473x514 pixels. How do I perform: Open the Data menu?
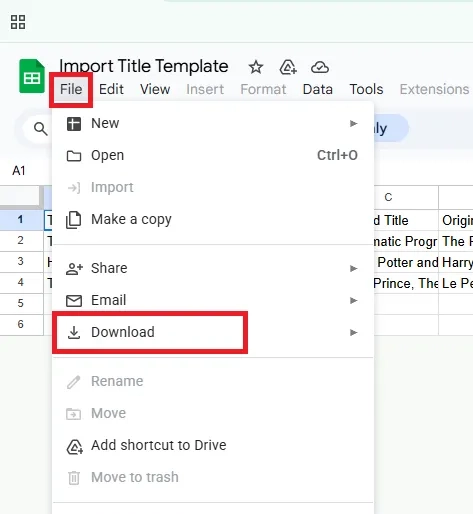(318, 89)
